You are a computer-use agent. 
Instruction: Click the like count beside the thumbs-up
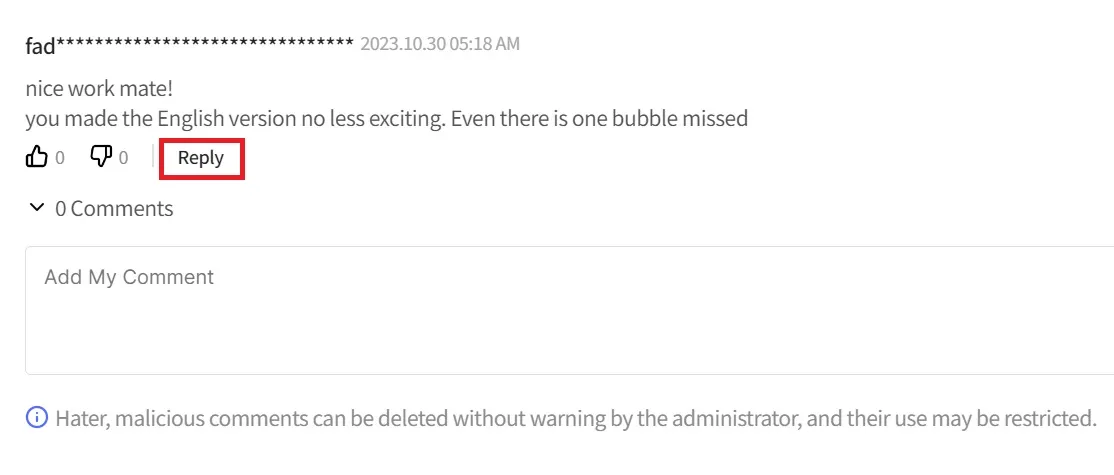click(x=60, y=158)
